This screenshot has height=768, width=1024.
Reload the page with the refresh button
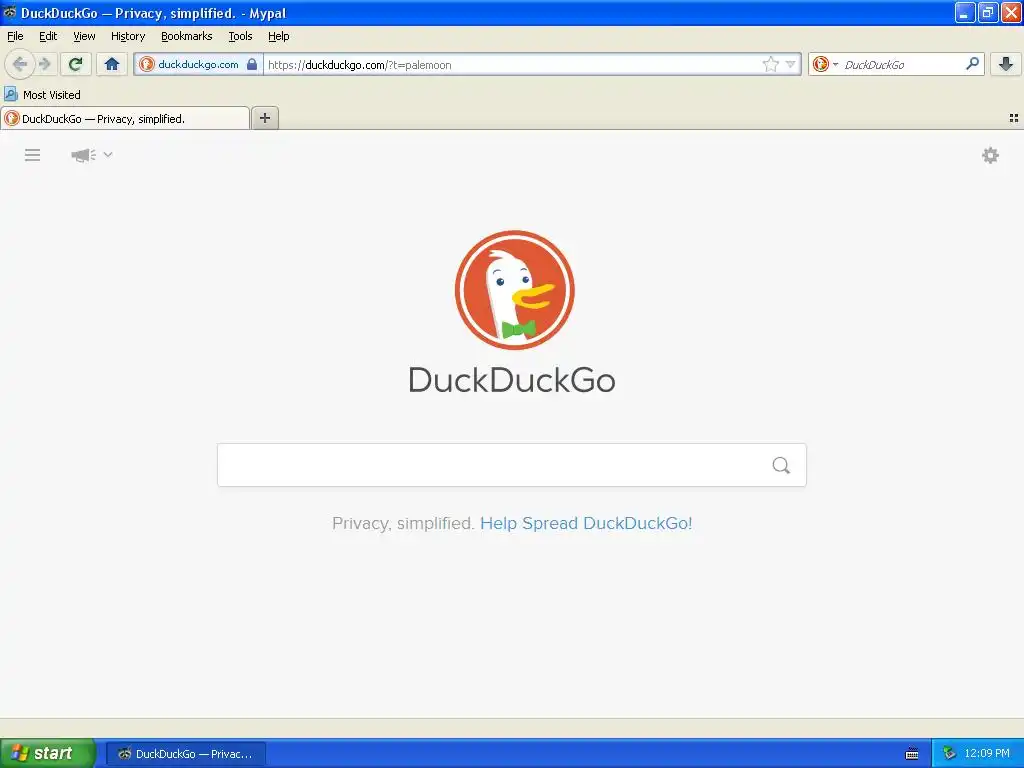click(x=76, y=64)
